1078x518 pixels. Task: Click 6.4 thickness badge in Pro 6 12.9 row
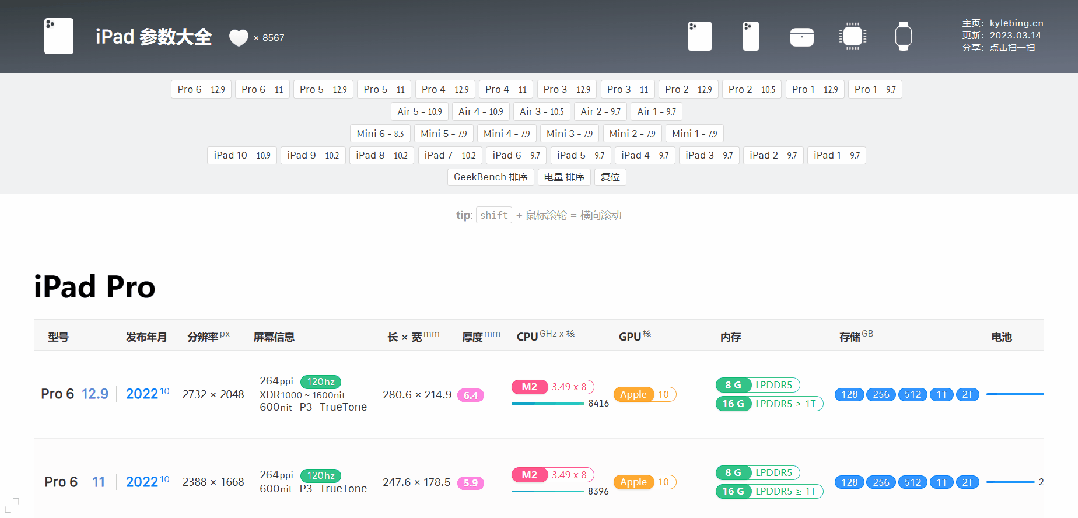click(470, 395)
